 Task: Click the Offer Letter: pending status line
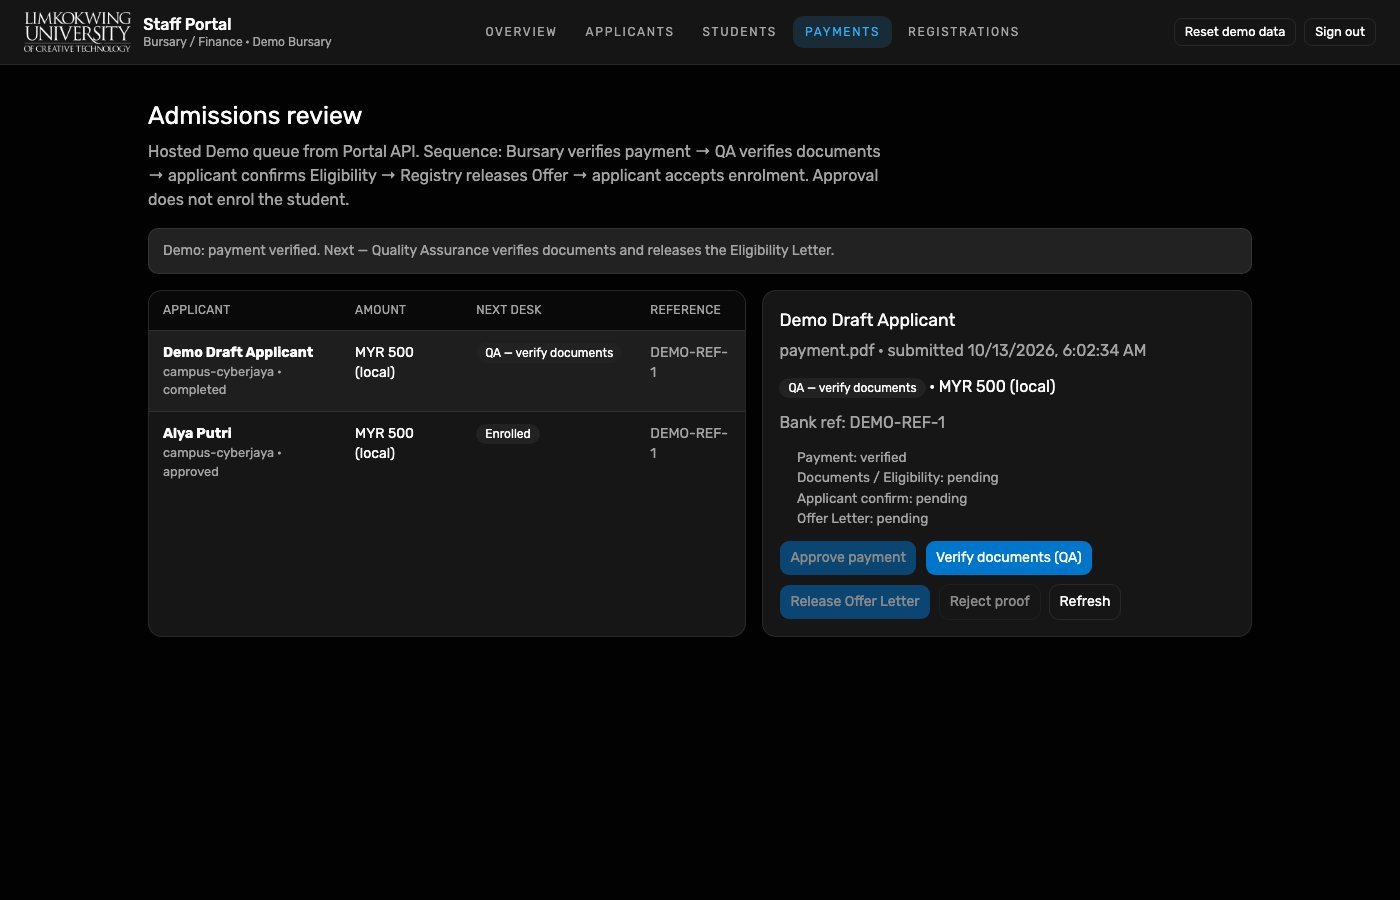(863, 519)
